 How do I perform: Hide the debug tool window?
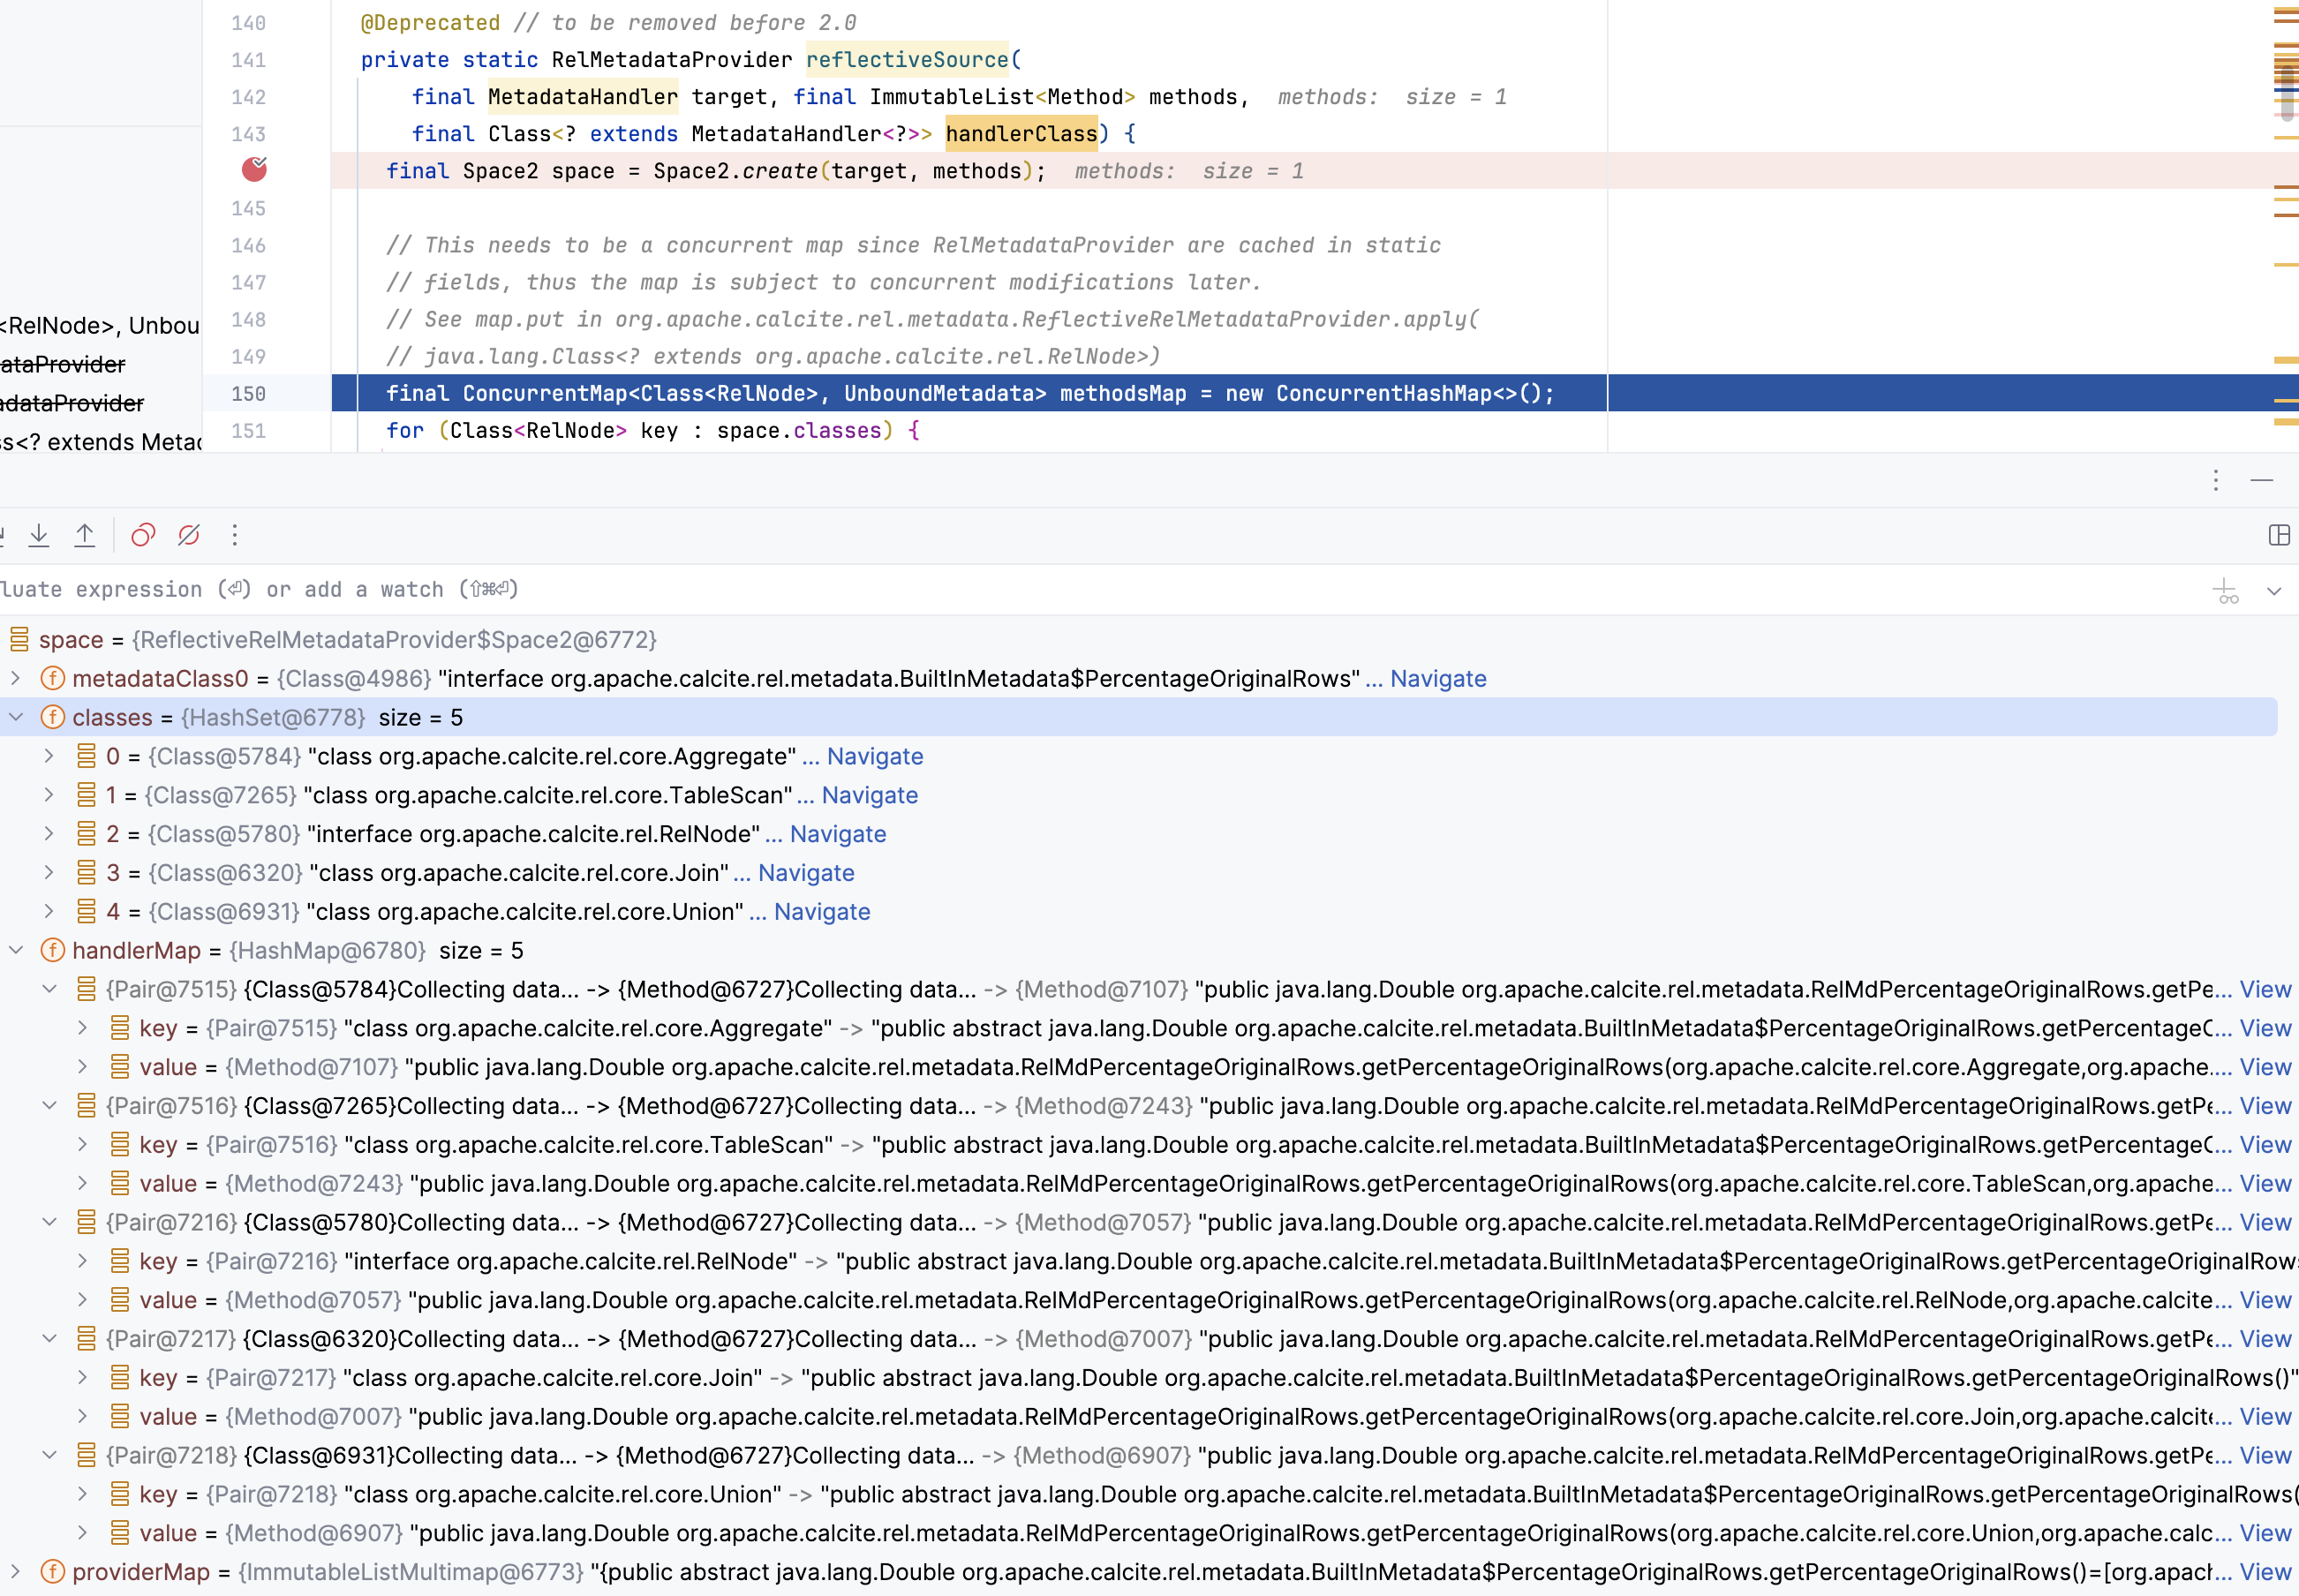2262,481
